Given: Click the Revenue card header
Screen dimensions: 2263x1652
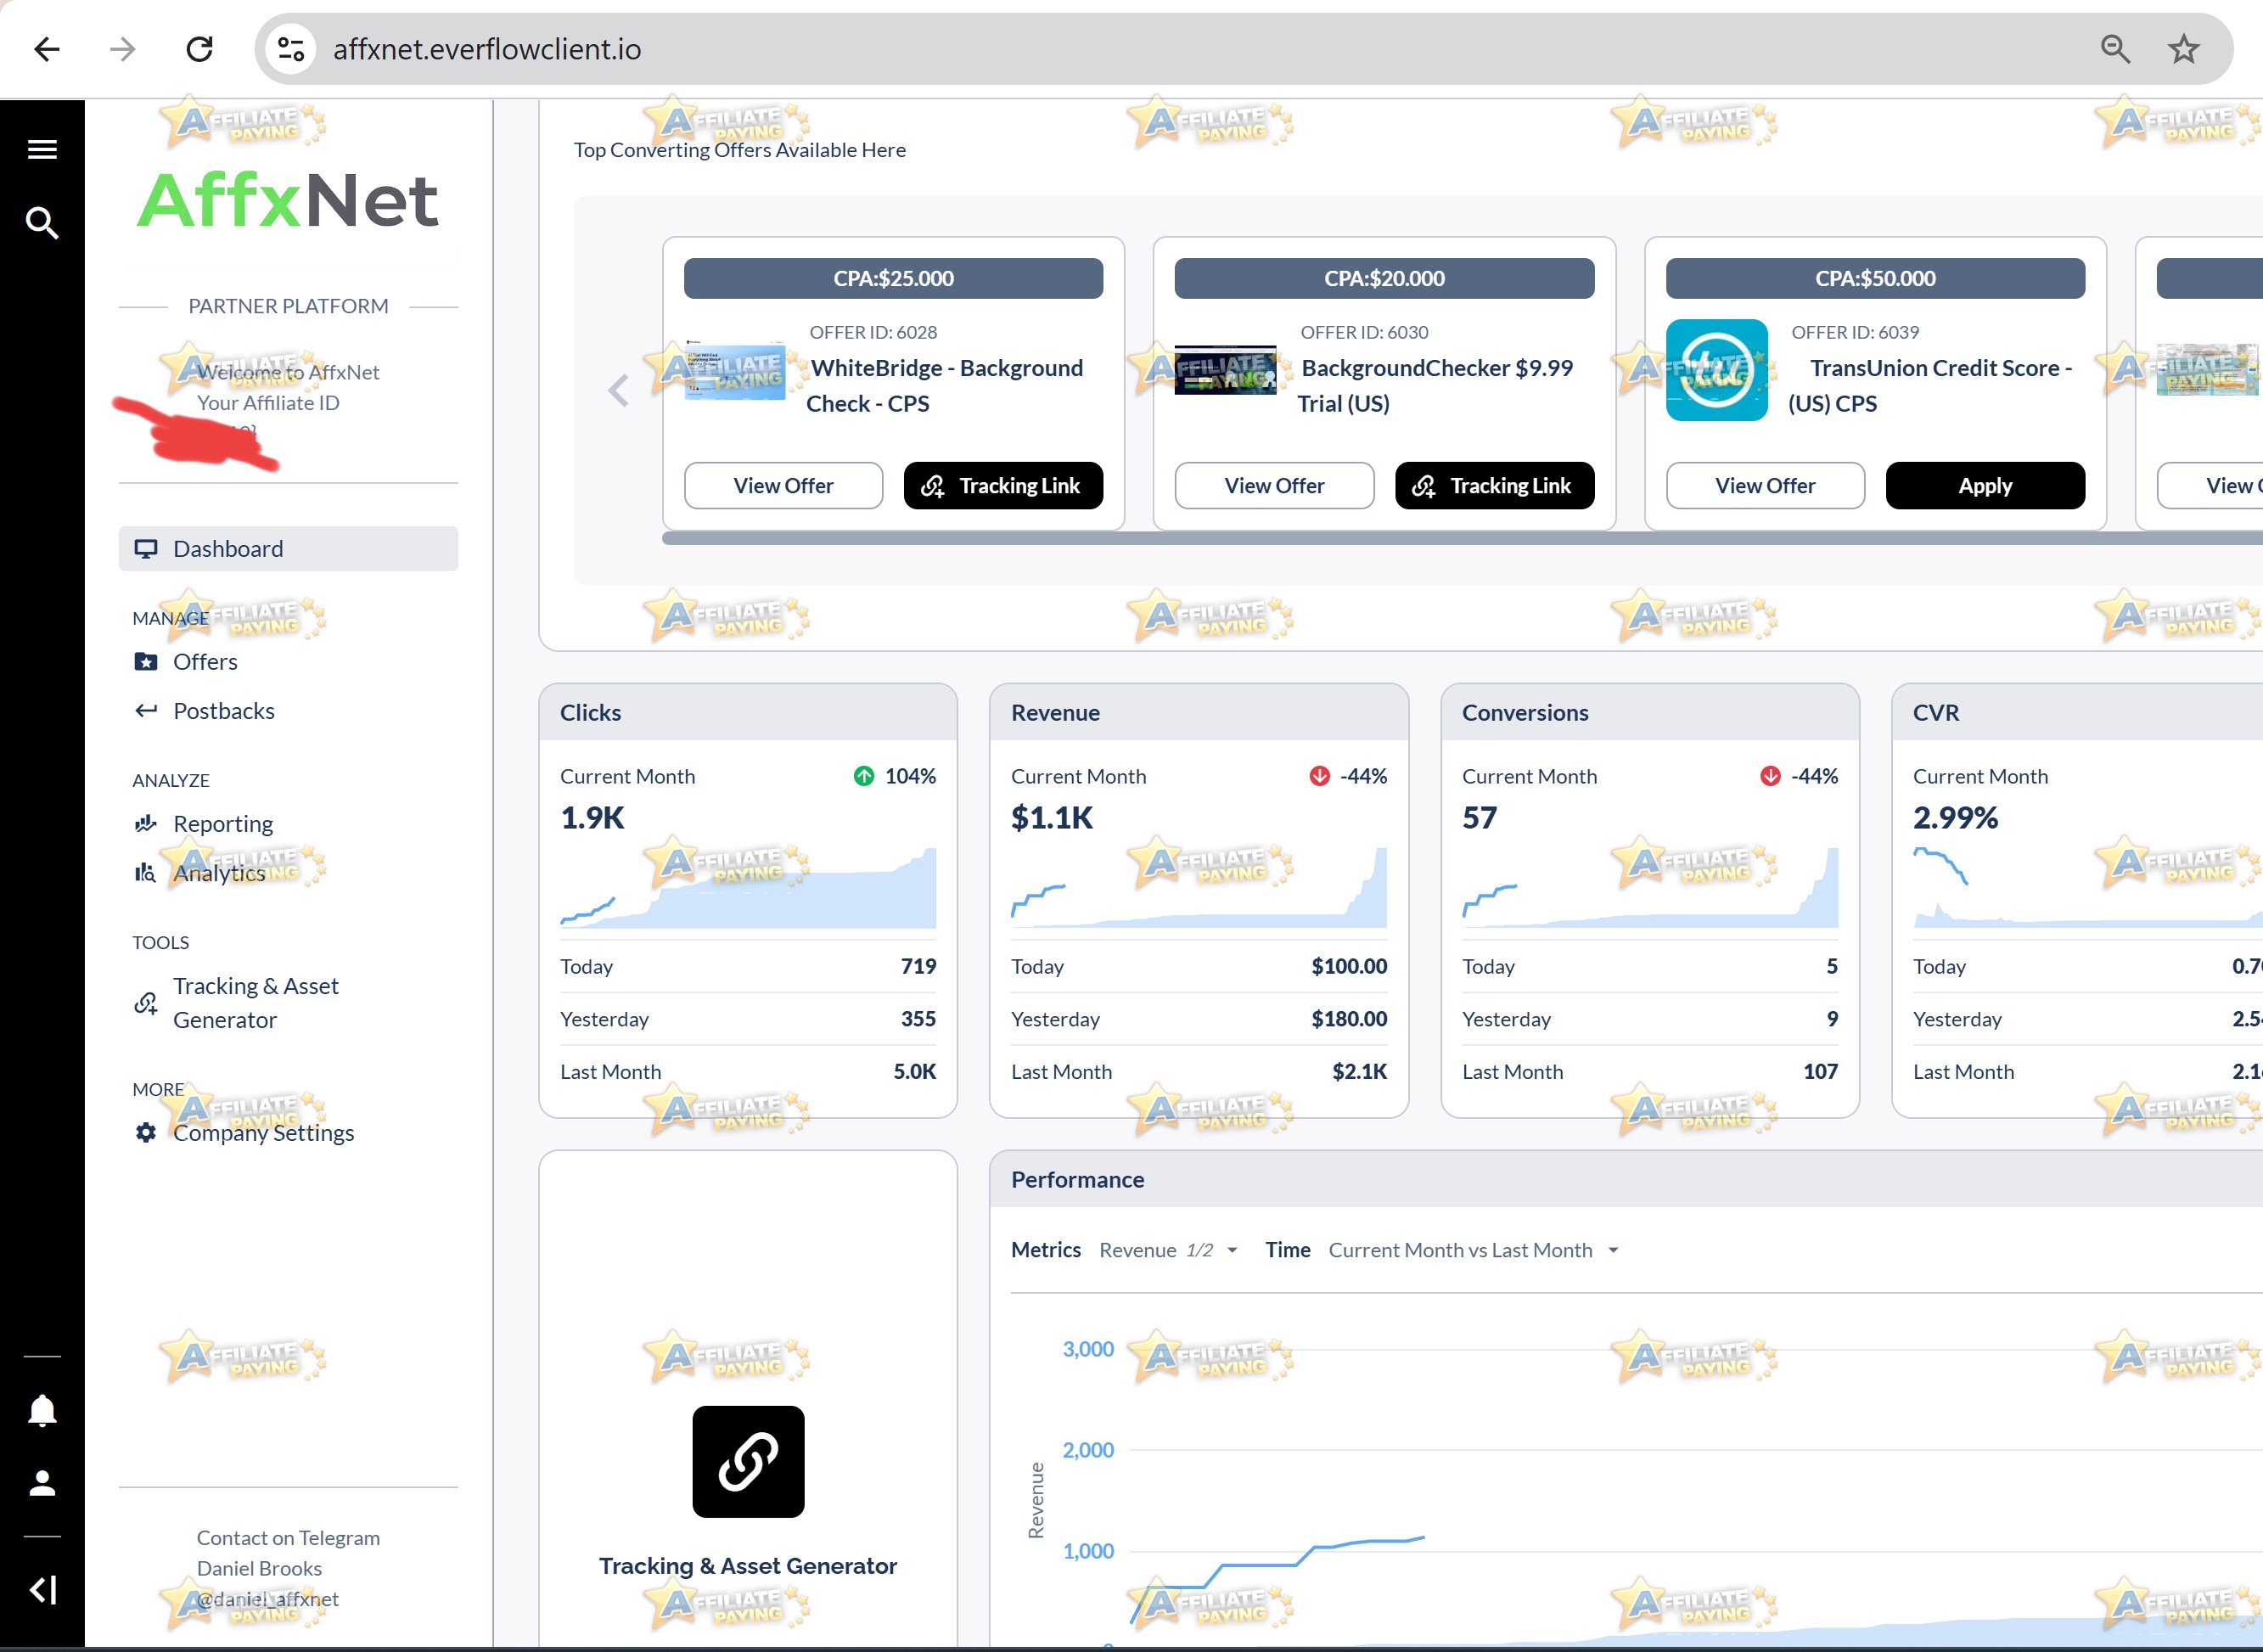Looking at the screenshot, I should pyautogui.click(x=1199, y=713).
